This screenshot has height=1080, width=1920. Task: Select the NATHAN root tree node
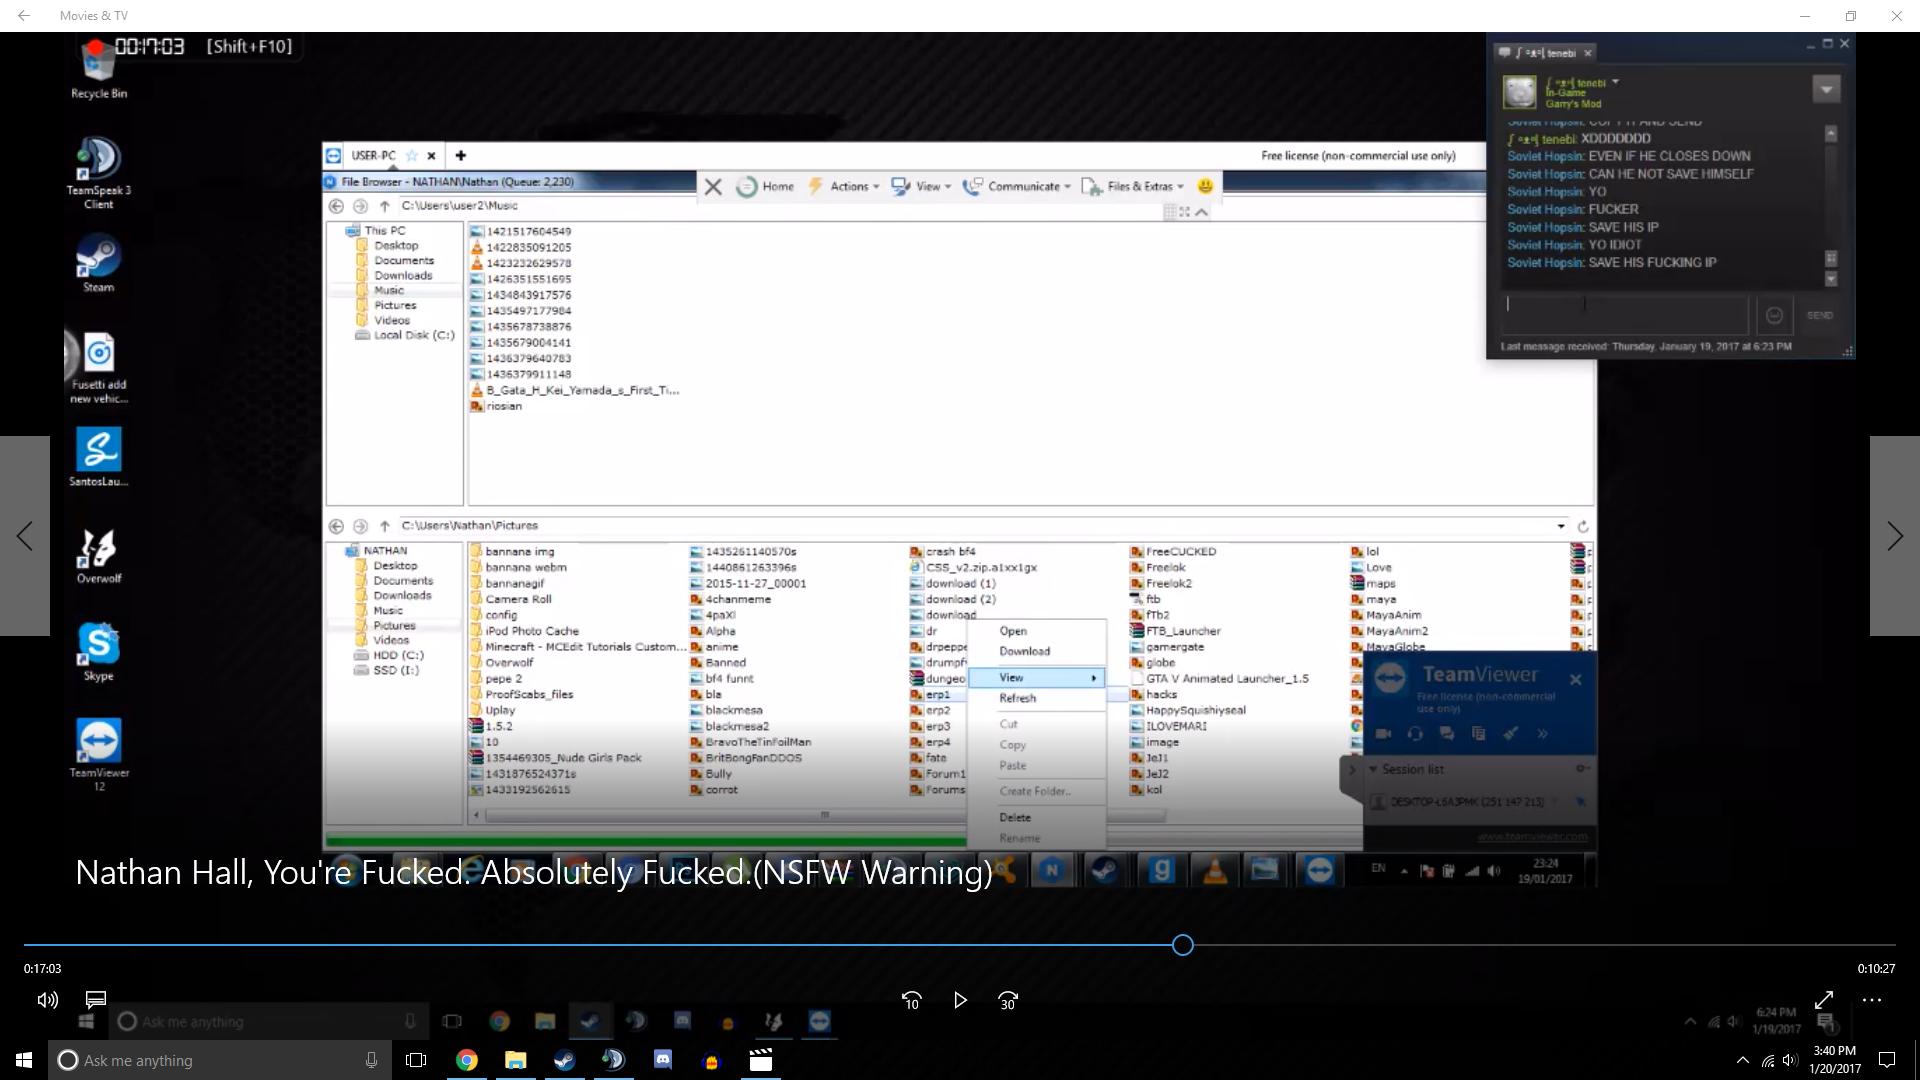pyautogui.click(x=376, y=551)
